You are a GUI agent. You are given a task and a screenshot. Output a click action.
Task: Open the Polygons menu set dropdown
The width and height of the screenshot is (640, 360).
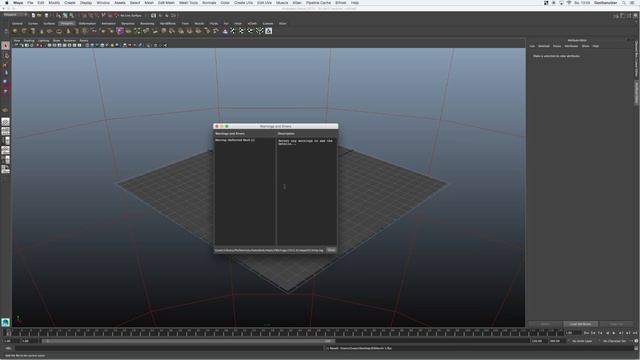(x=15, y=15)
